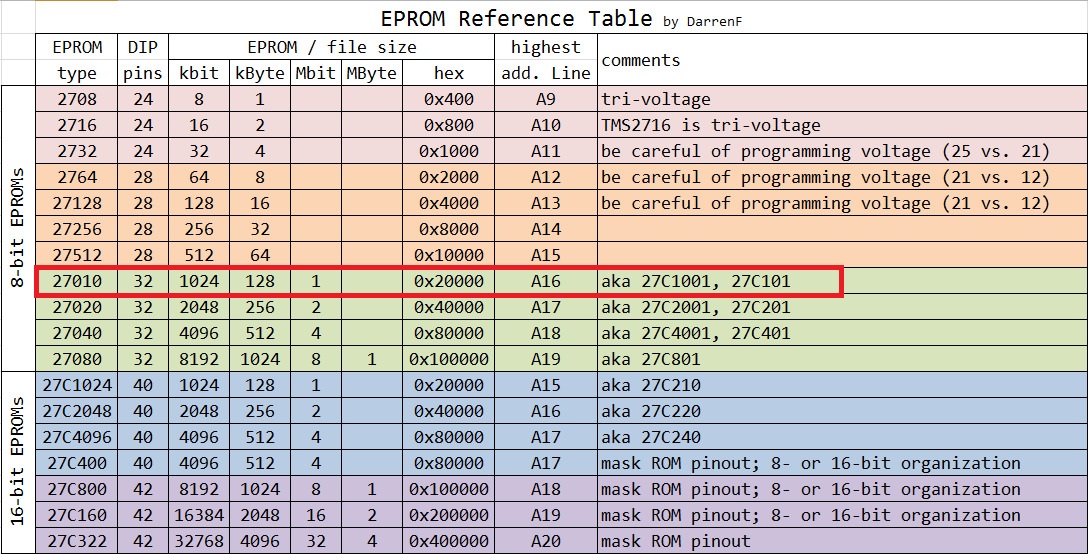Click the 'mask ROM pinout' only comment
The height and width of the screenshot is (554, 1088).
pos(675,541)
